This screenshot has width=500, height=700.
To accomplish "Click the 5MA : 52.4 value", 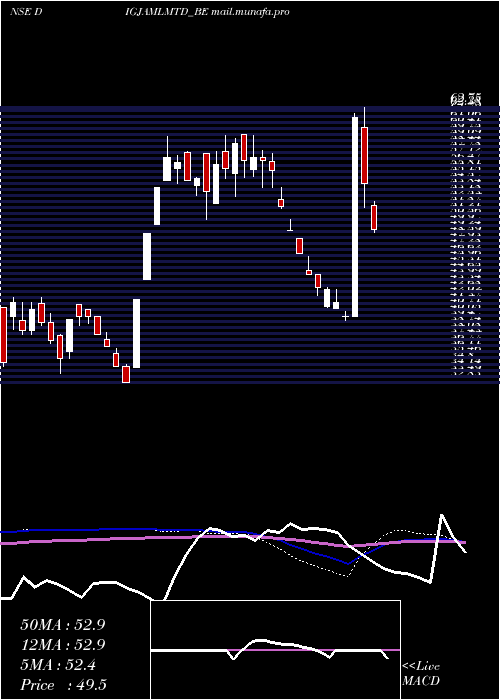I will [x=58, y=665].
